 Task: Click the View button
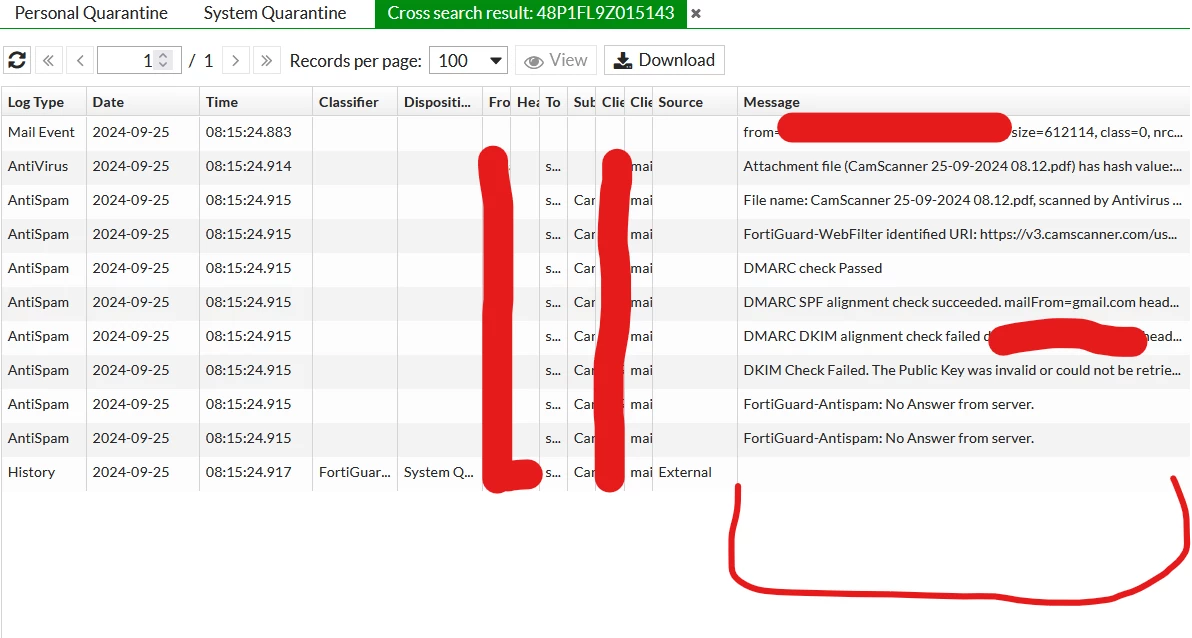pos(556,60)
